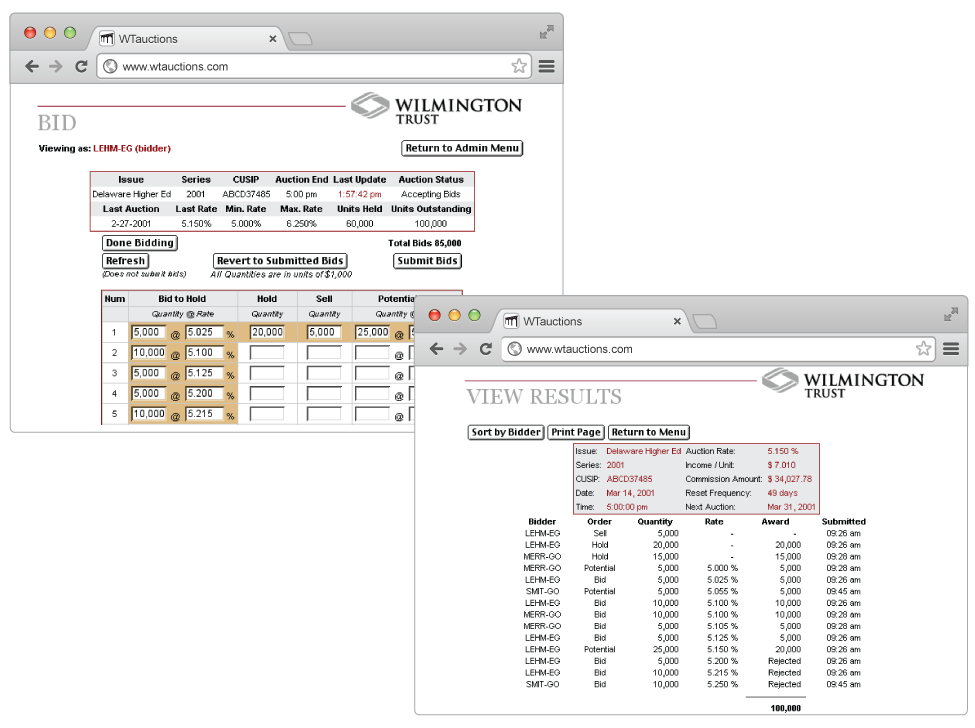Image resolution: width=975 pixels, height=728 pixels.
Task: Reload page in View Results window
Action: coord(486,349)
